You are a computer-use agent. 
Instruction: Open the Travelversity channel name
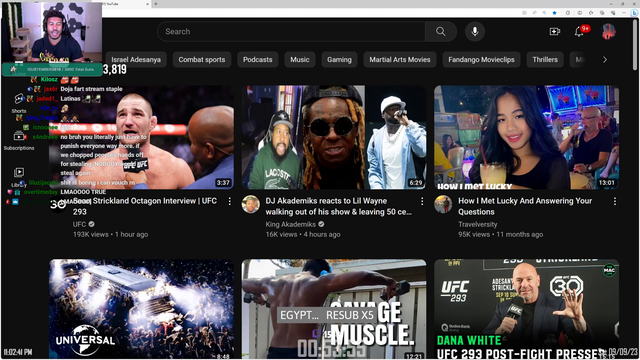click(478, 224)
